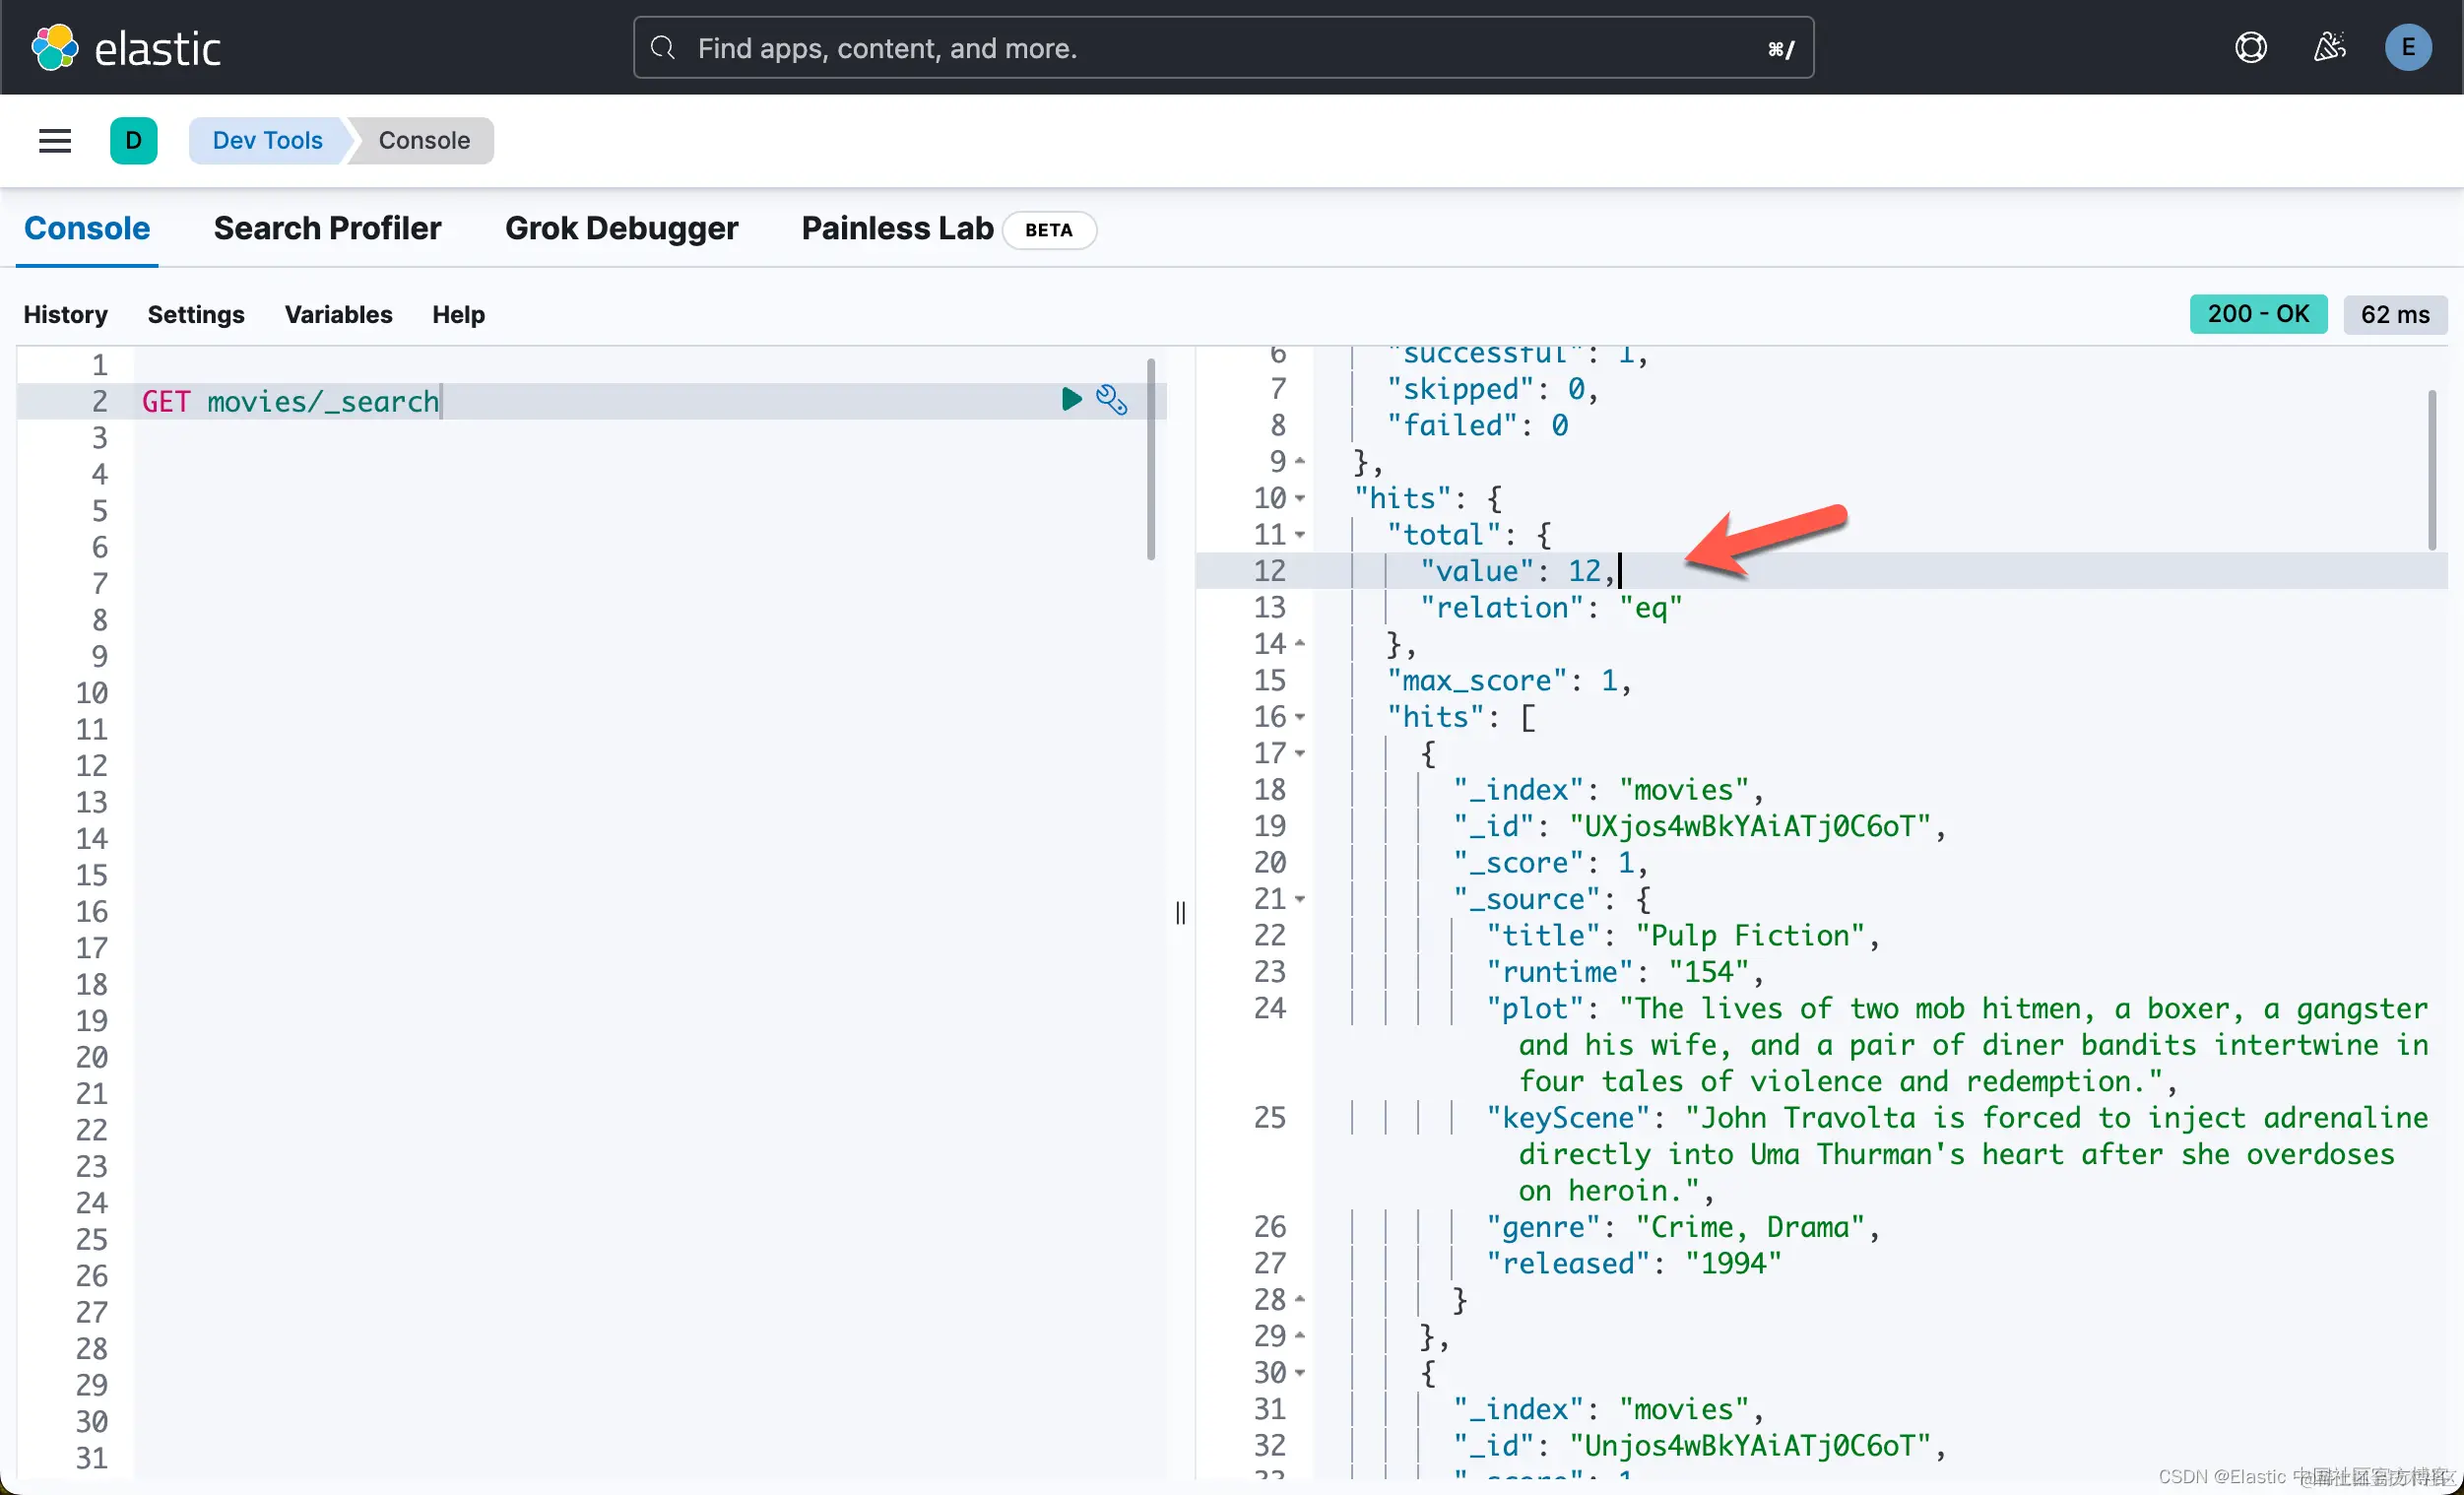Open console Settings
This screenshot has width=2464, height=1495.
[195, 315]
